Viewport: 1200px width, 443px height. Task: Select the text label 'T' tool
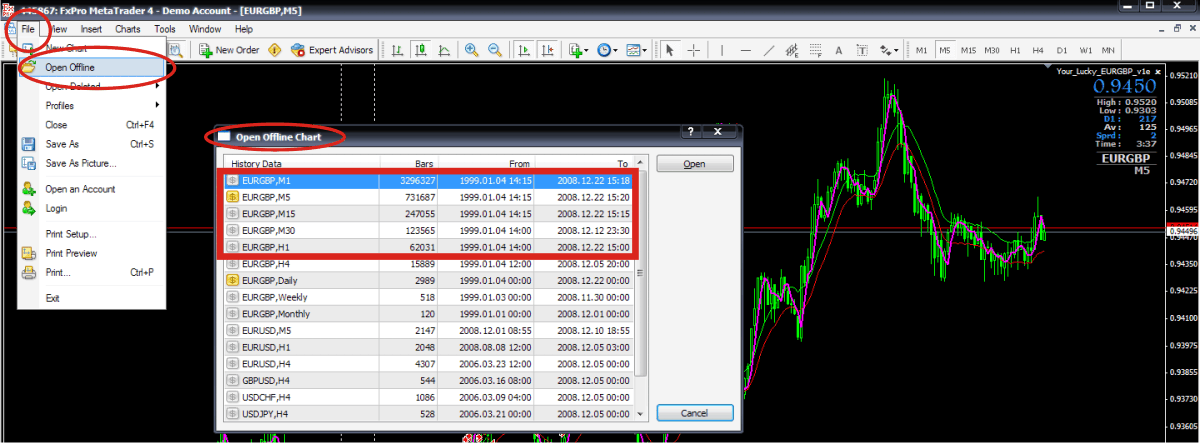(861, 49)
